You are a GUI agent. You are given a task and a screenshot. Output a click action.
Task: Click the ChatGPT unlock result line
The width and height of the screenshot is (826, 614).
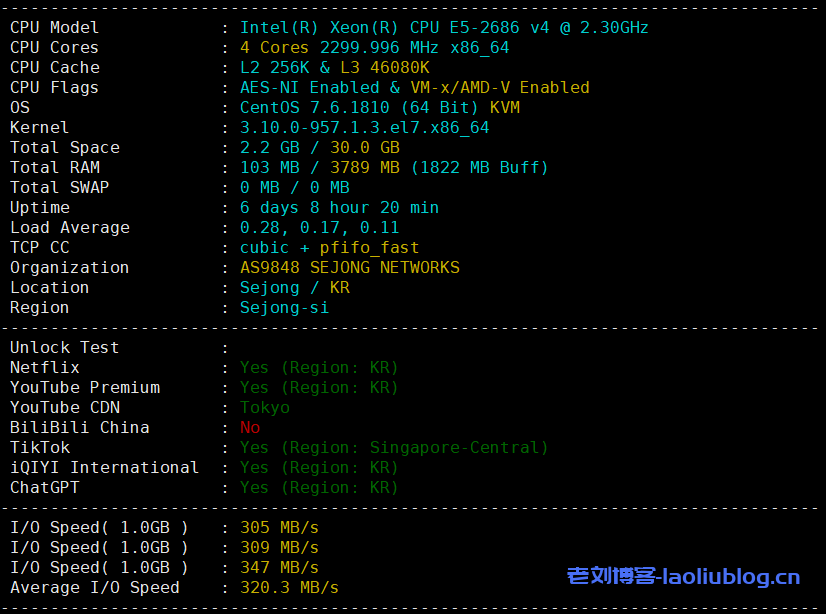319,488
